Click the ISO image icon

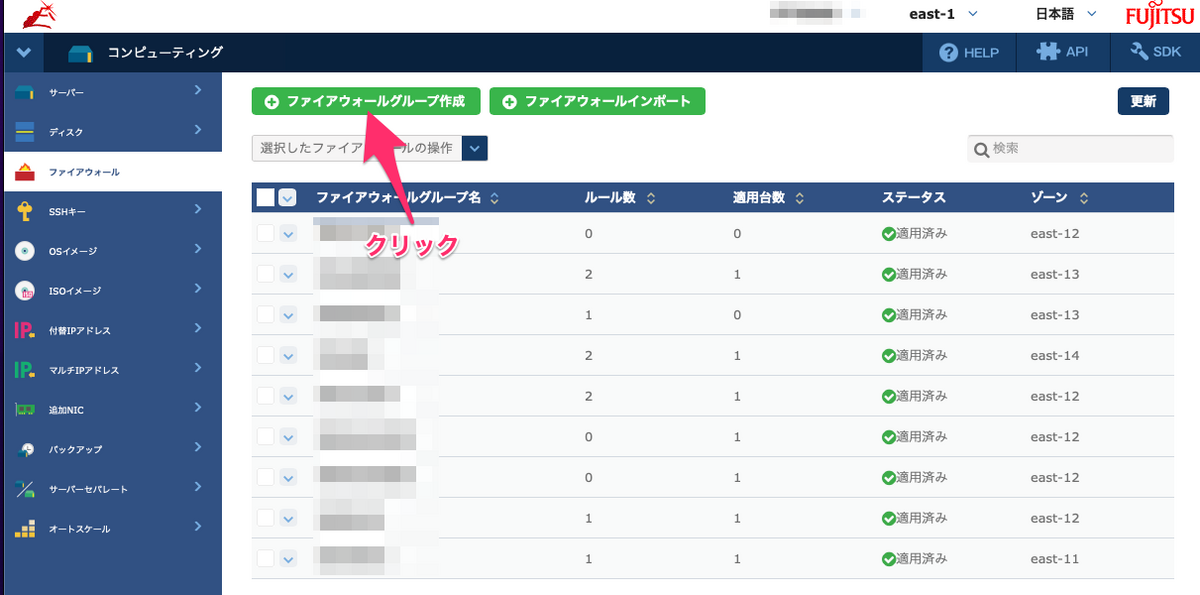click(25, 291)
